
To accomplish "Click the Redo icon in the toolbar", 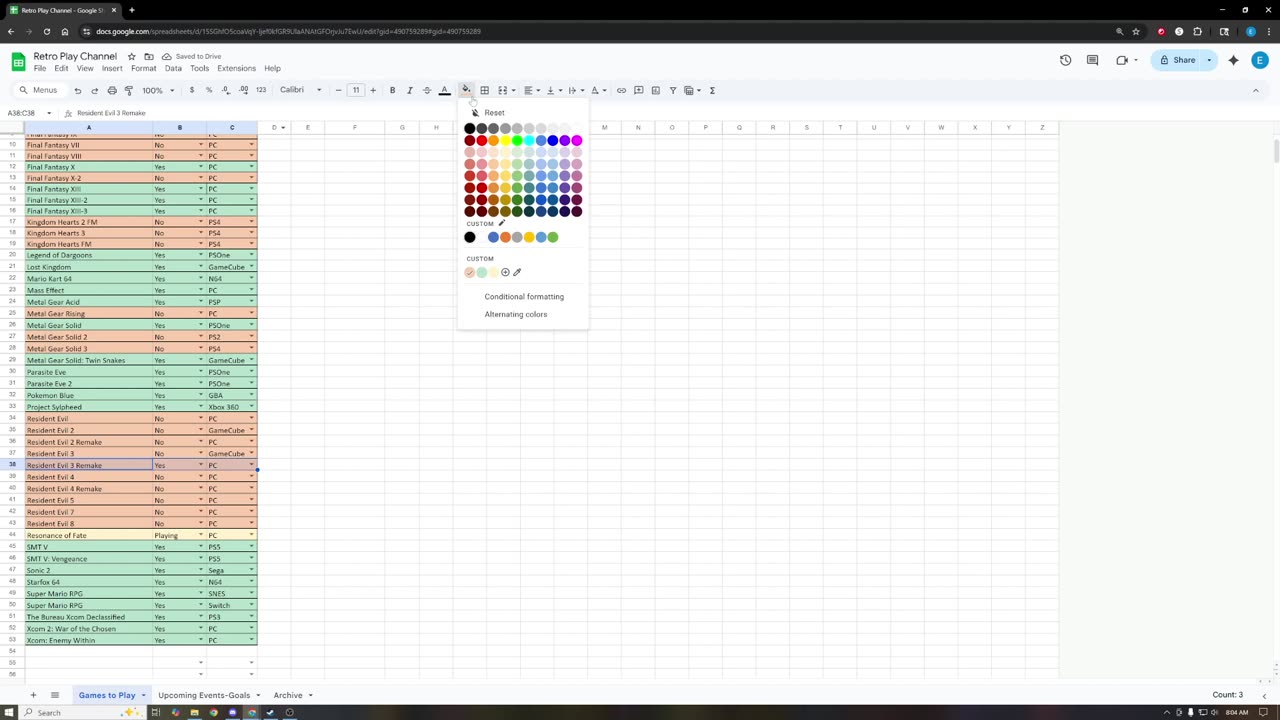I will pyautogui.click(x=94, y=90).
